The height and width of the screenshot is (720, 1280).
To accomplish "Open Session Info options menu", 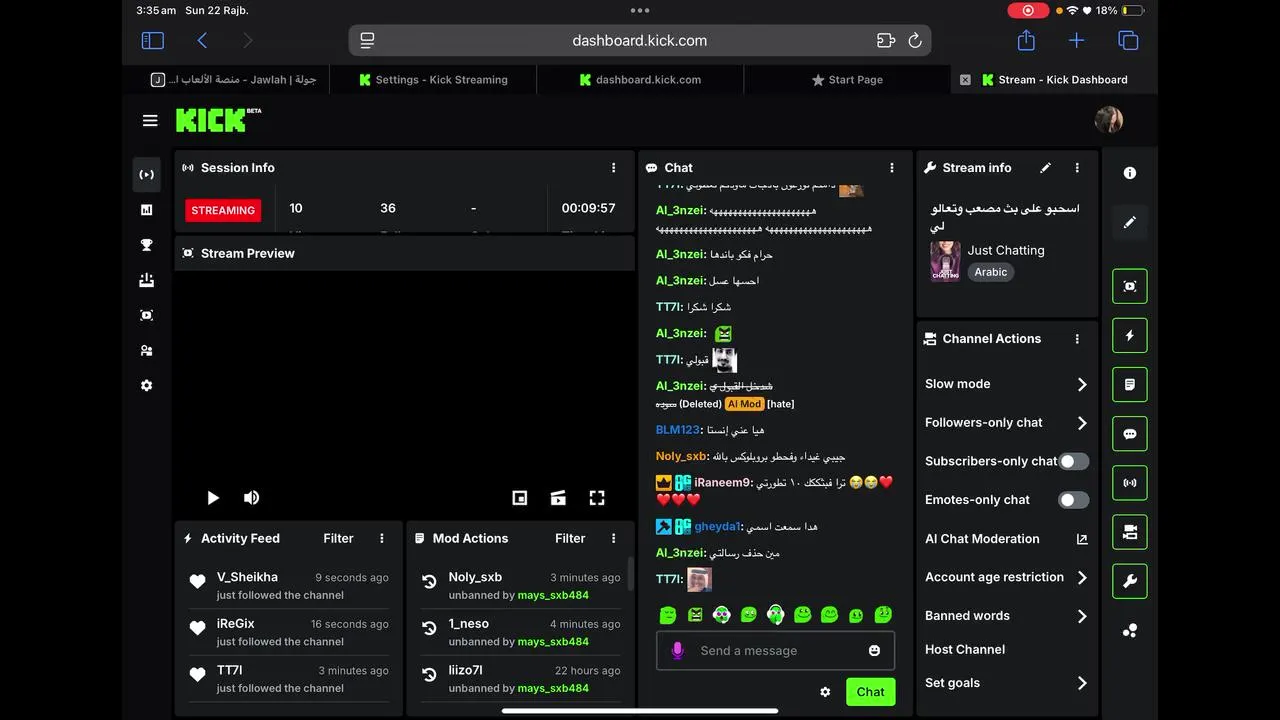I will [614, 168].
